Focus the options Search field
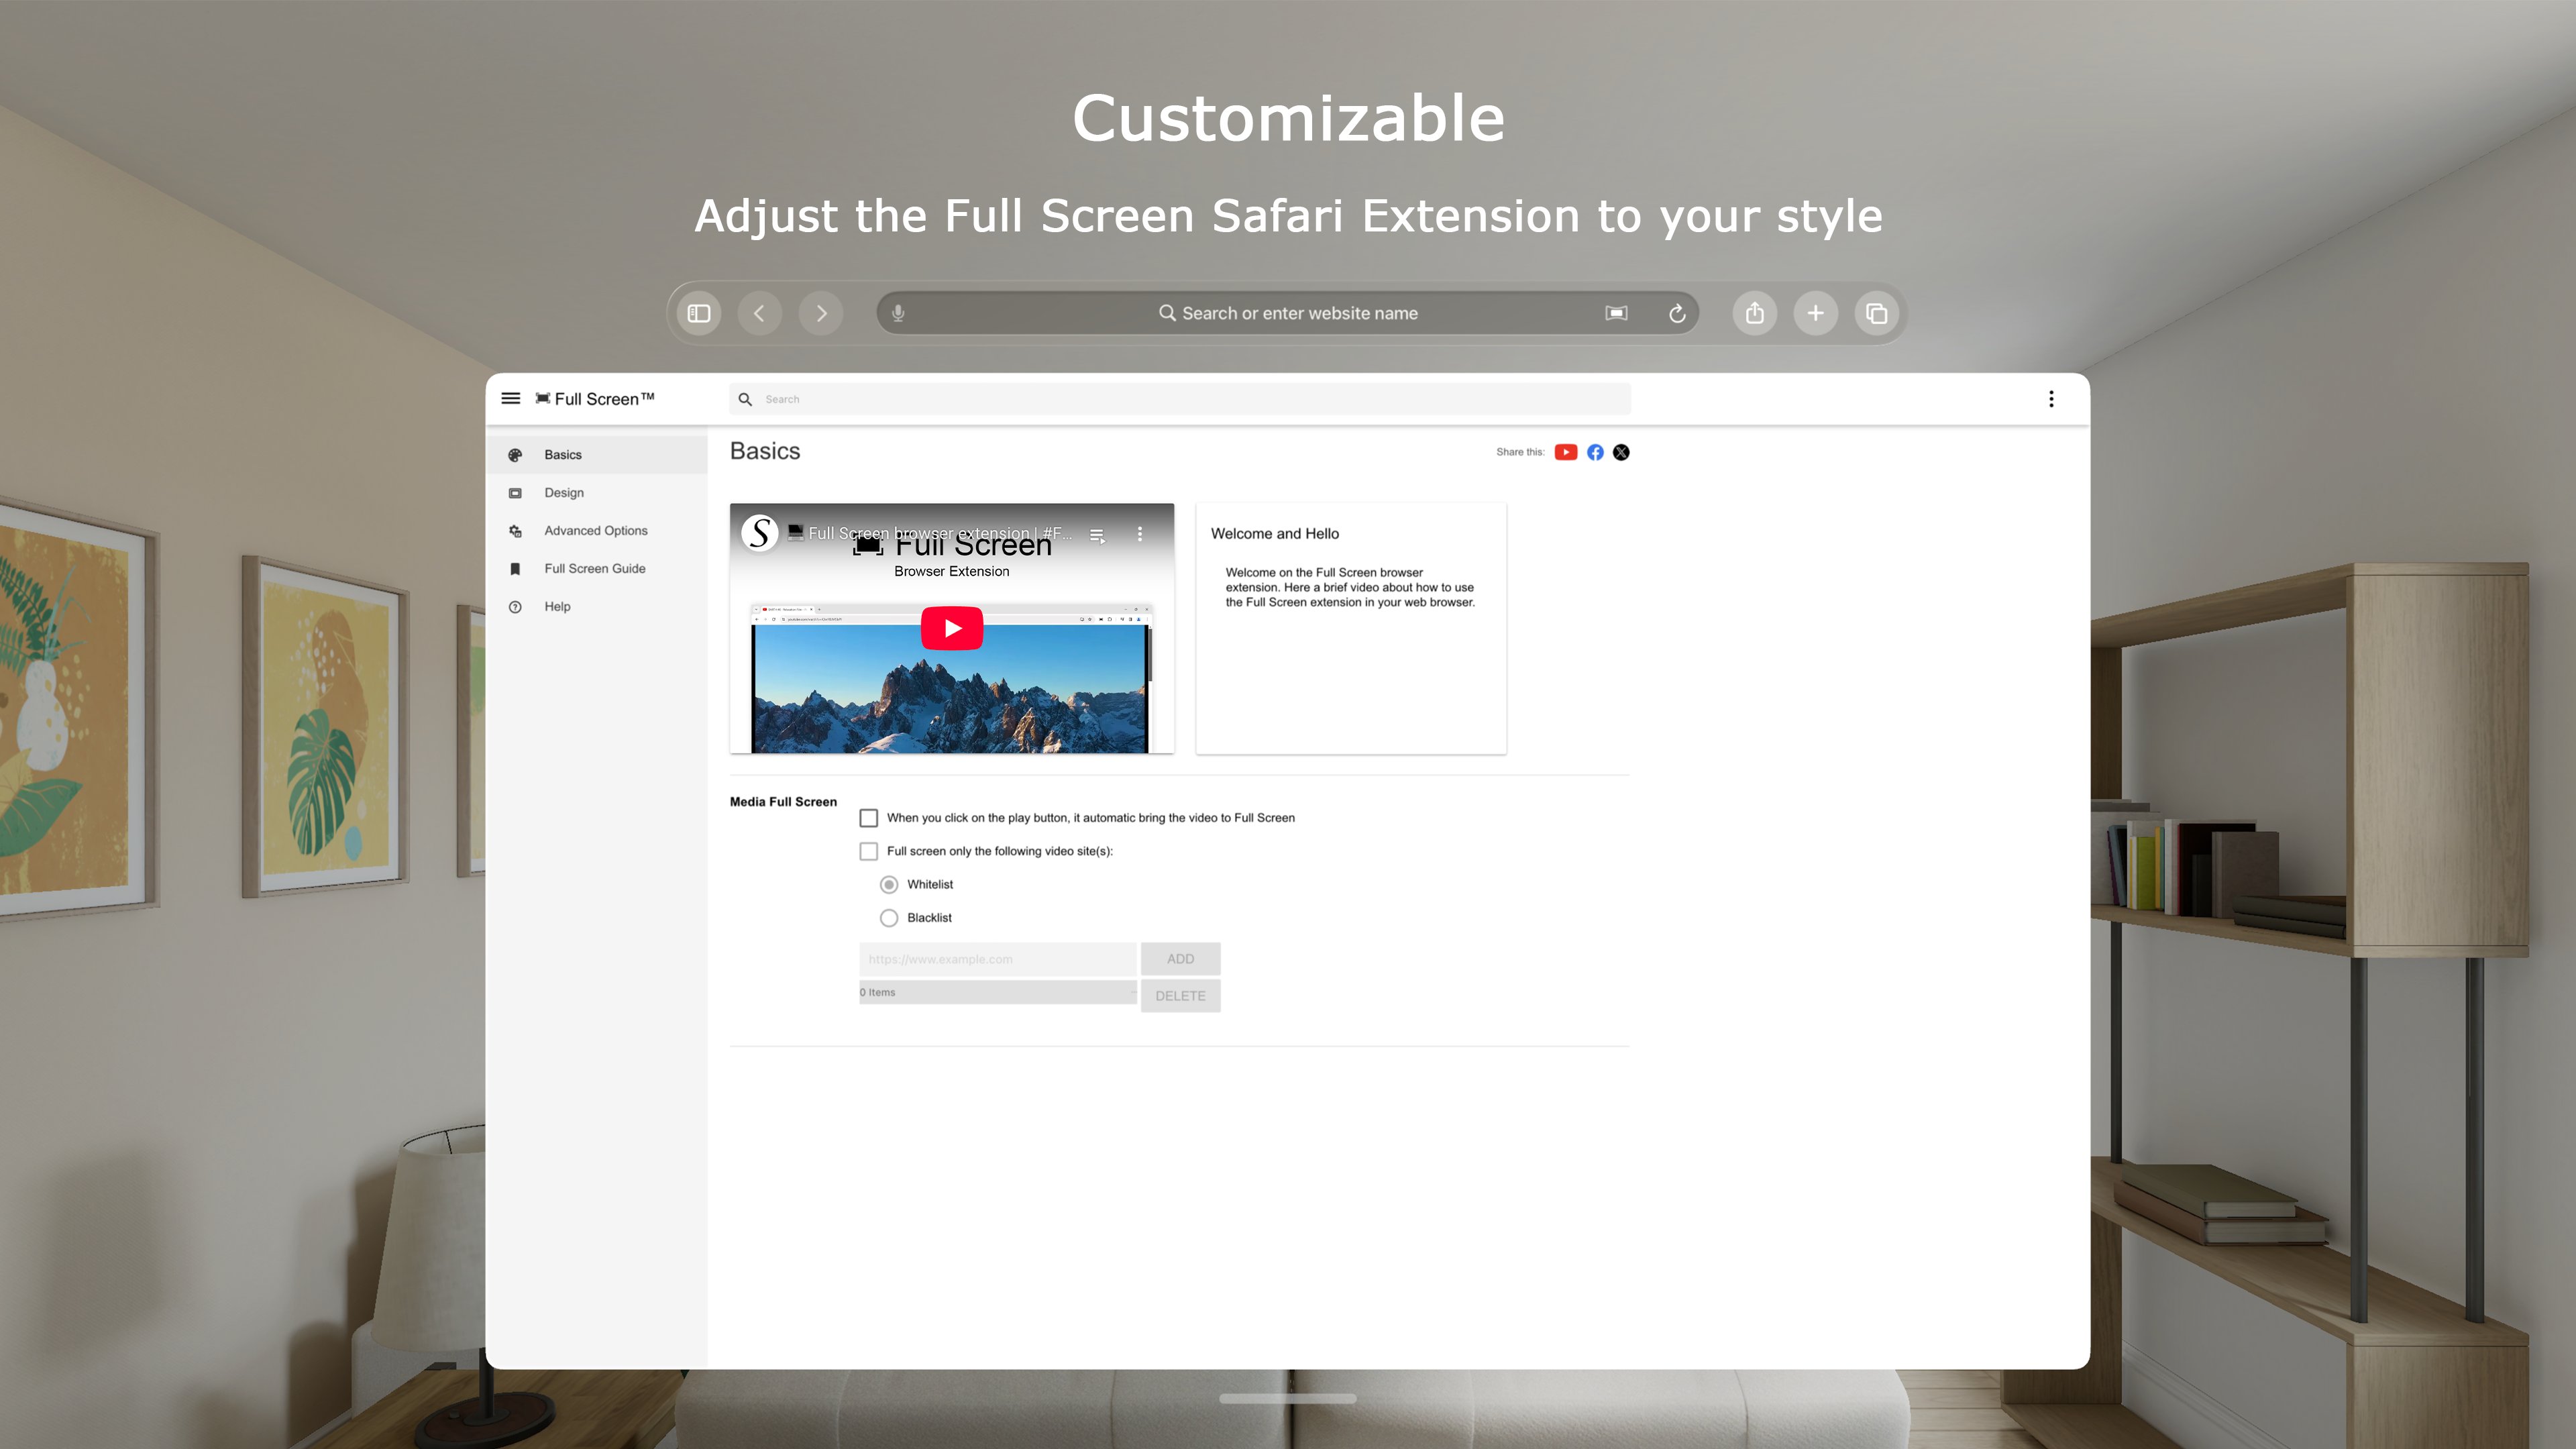 (1180, 399)
